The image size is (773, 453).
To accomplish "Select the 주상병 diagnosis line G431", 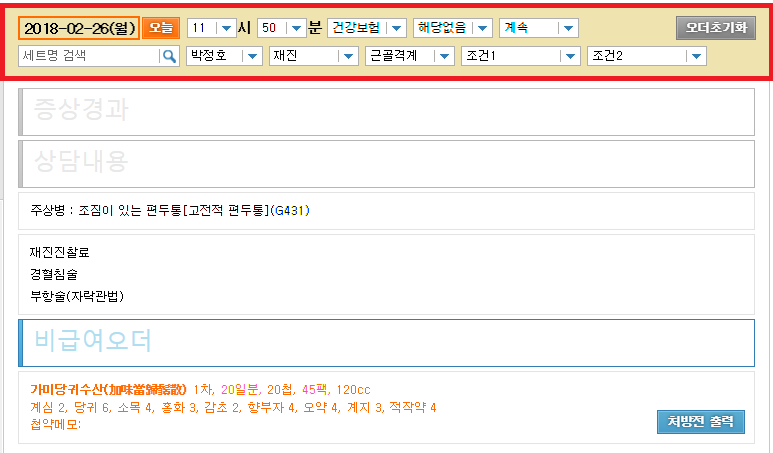I will pos(170,211).
